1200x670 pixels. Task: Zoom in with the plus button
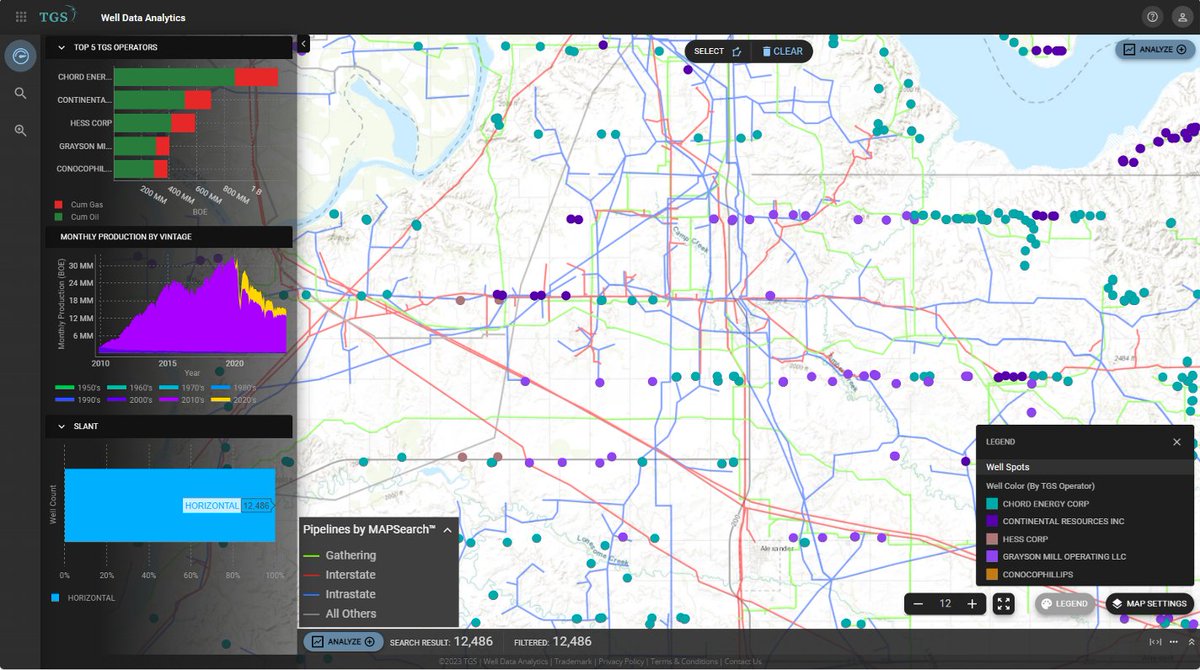point(972,604)
